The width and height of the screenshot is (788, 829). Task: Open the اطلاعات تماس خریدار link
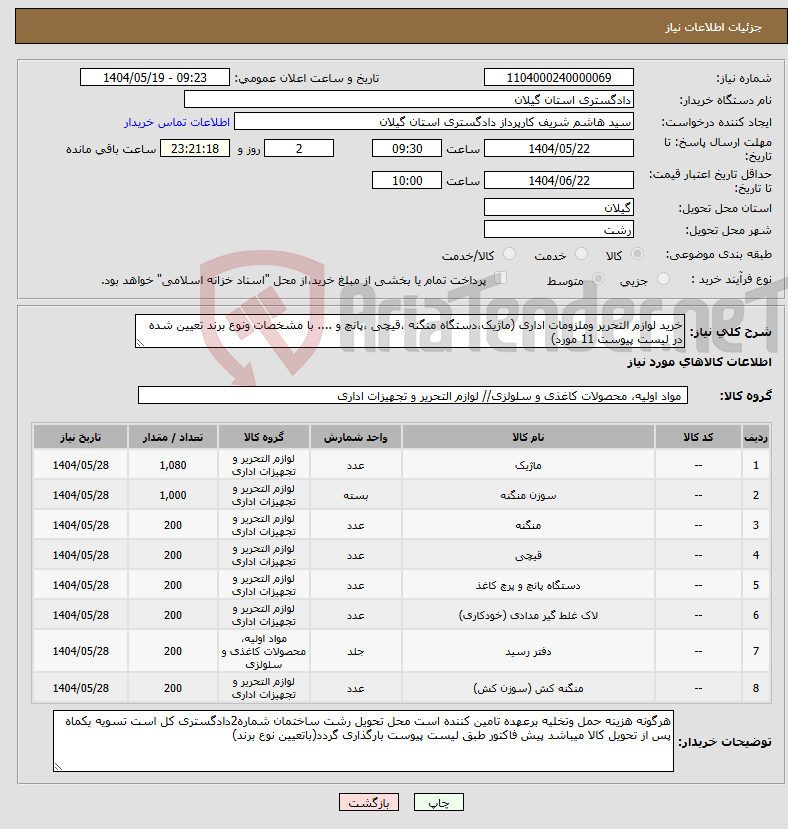coord(177,122)
